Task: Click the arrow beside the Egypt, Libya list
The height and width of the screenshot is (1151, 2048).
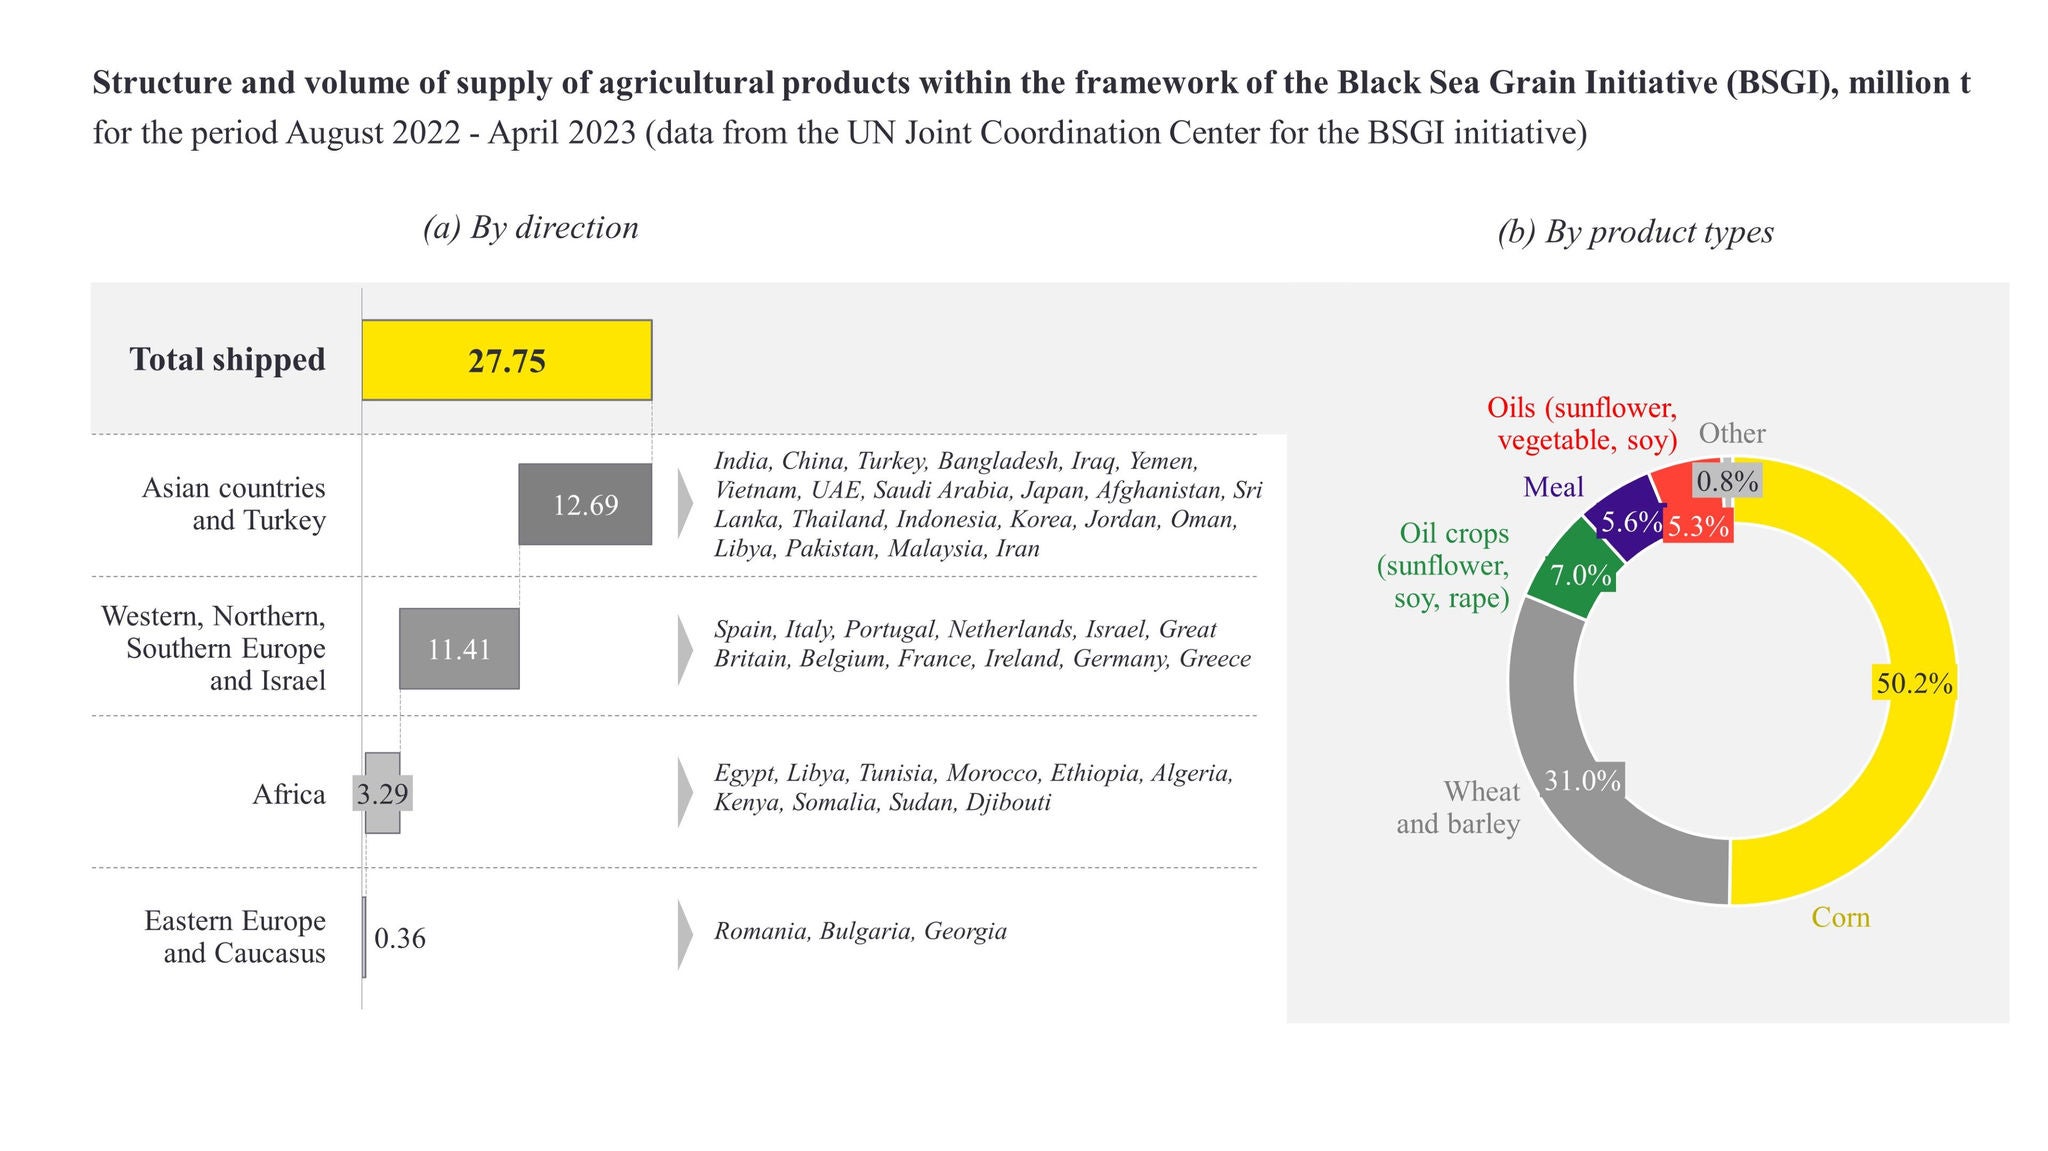Action: [x=684, y=793]
